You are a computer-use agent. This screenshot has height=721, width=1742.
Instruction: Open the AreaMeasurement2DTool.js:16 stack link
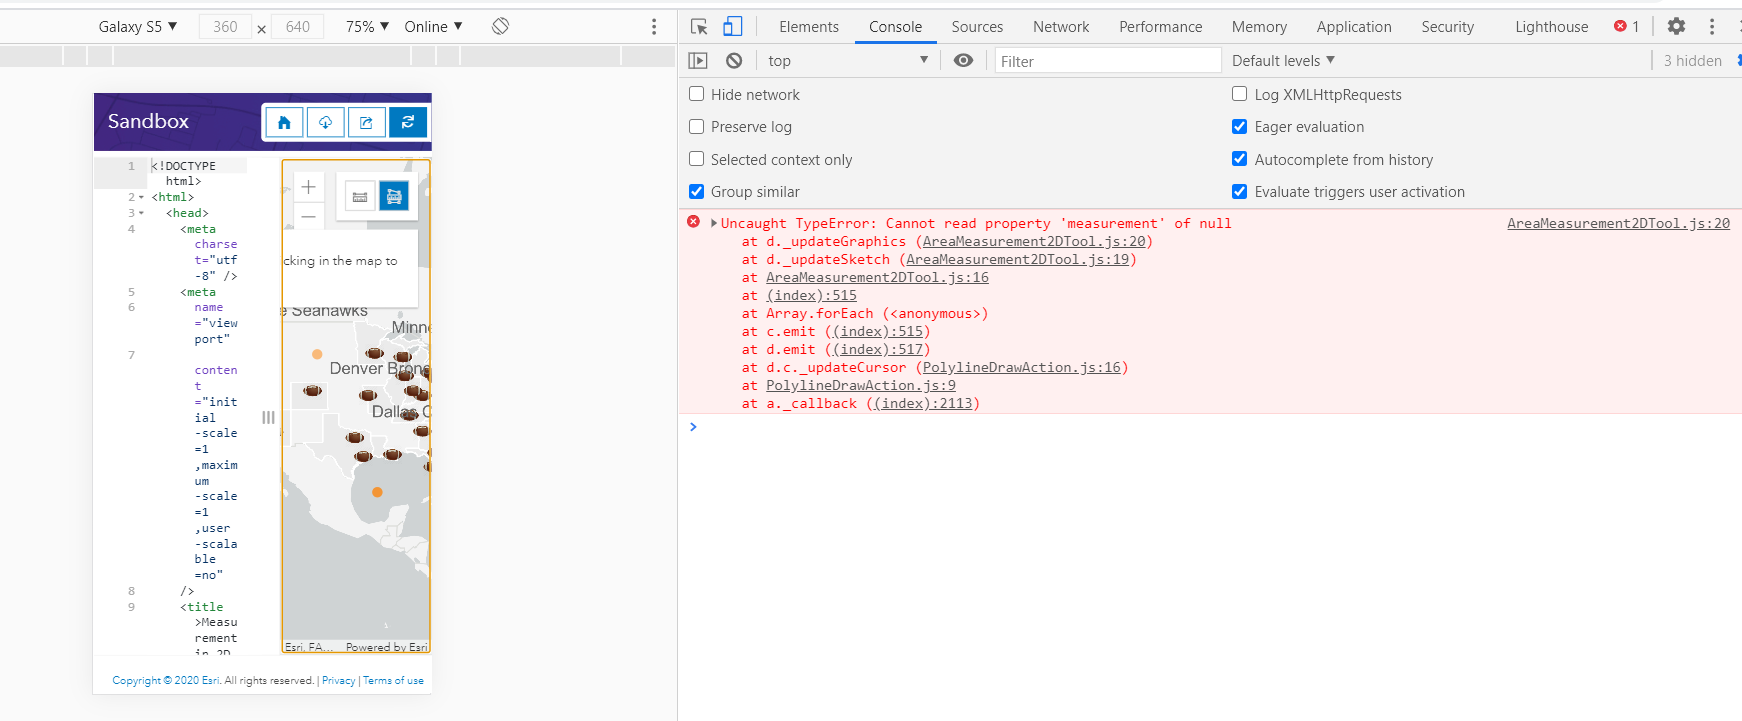coord(877,277)
